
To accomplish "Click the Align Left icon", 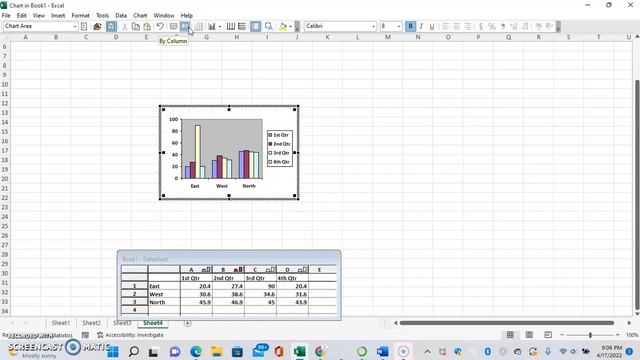I will tap(445, 26).
